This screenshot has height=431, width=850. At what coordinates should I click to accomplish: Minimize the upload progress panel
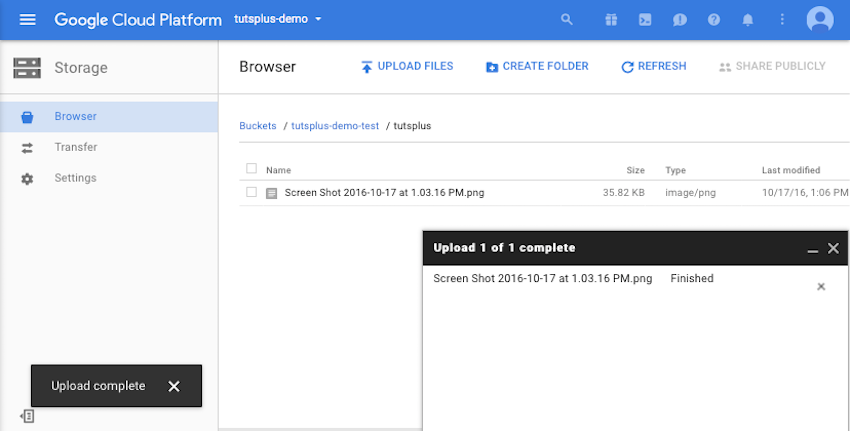(813, 249)
